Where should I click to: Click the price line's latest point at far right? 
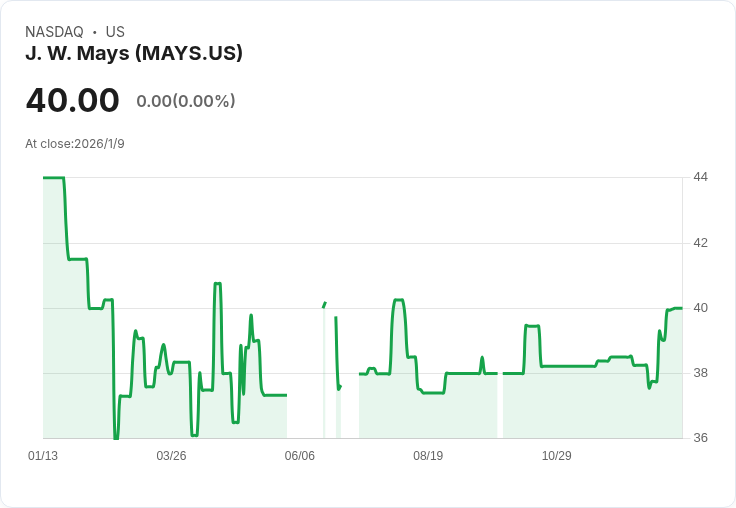[681, 308]
